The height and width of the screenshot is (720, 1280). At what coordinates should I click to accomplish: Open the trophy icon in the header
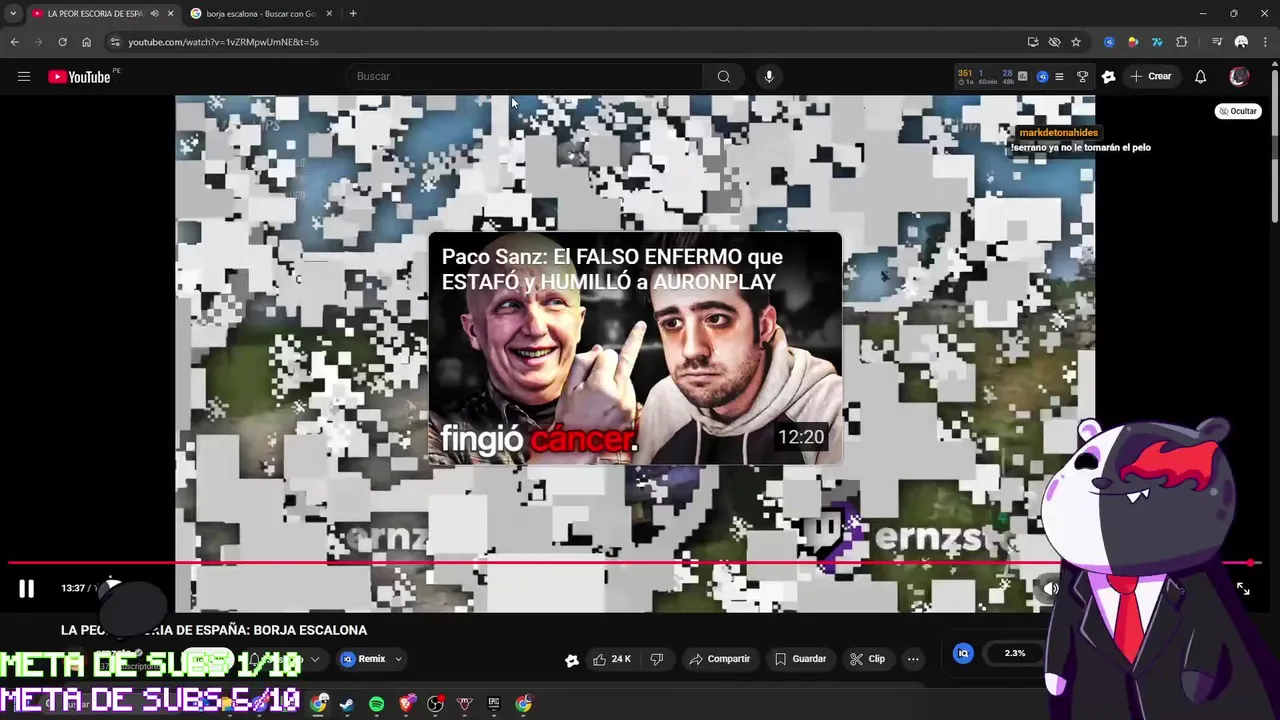pyautogui.click(x=1082, y=76)
